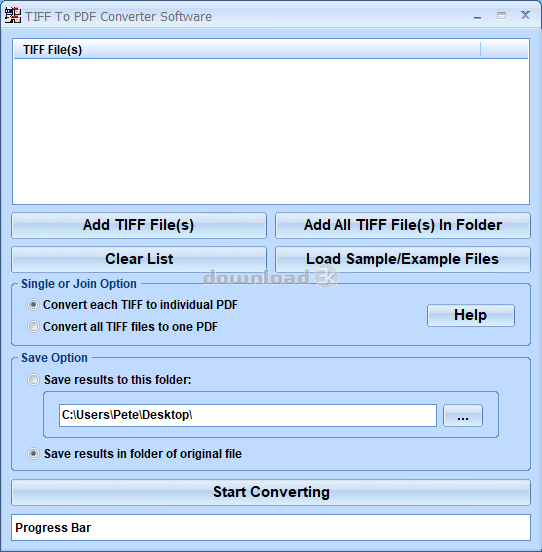This screenshot has height=552, width=542.
Task: Click the empty second column header
Action: (504, 49)
